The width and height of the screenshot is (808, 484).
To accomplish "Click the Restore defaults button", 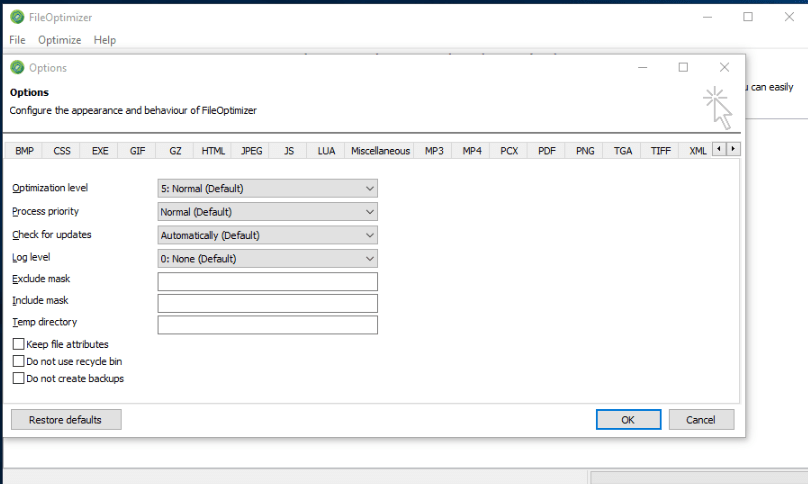I will [66, 420].
